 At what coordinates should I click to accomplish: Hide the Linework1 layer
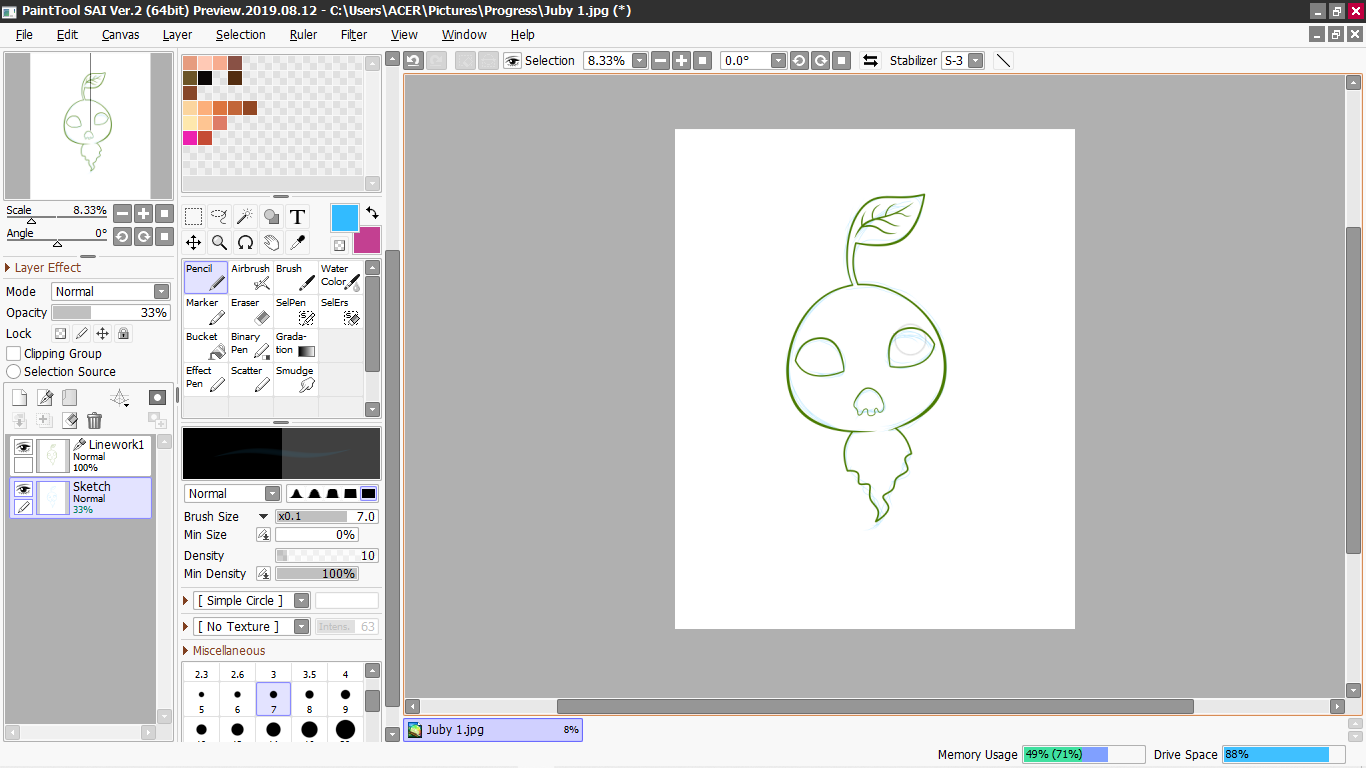tap(23, 448)
